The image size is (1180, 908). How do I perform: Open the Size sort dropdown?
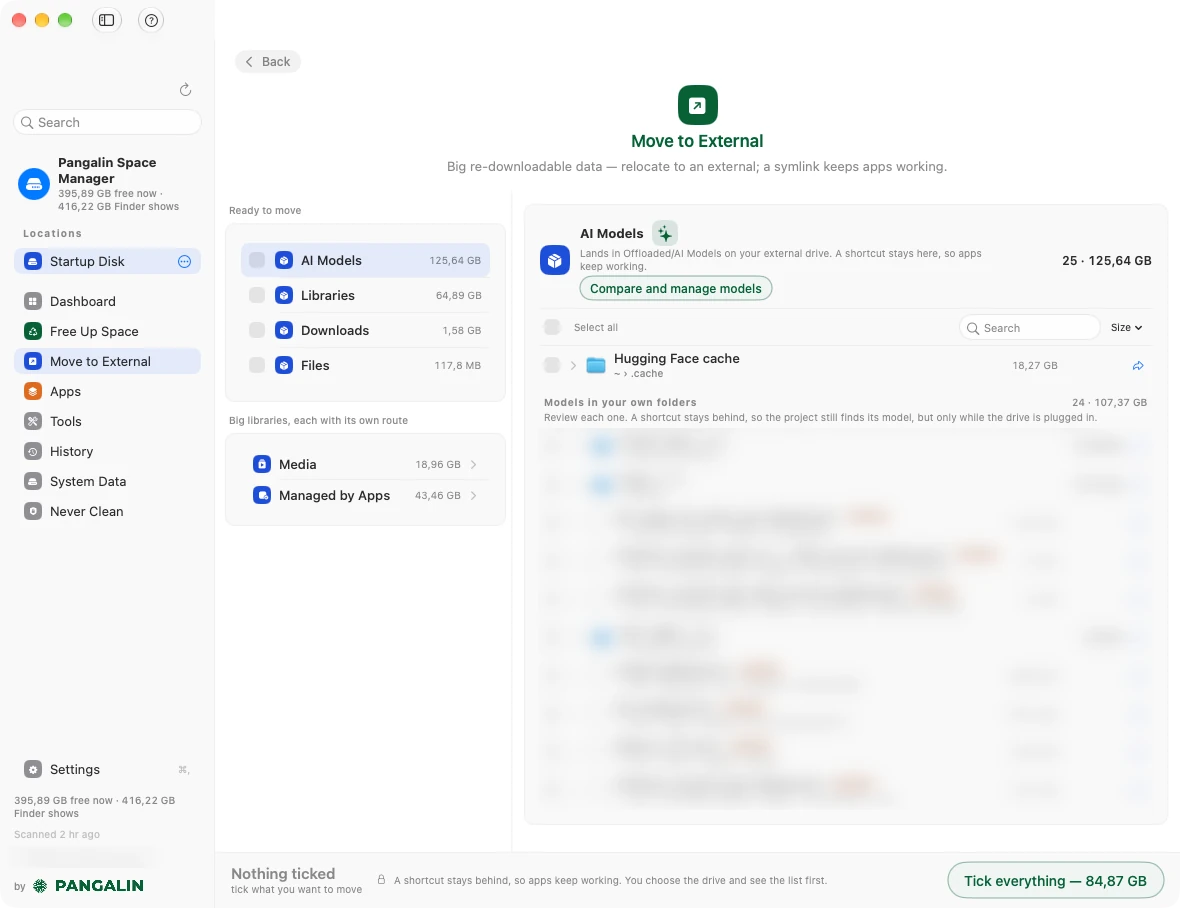tap(1127, 328)
